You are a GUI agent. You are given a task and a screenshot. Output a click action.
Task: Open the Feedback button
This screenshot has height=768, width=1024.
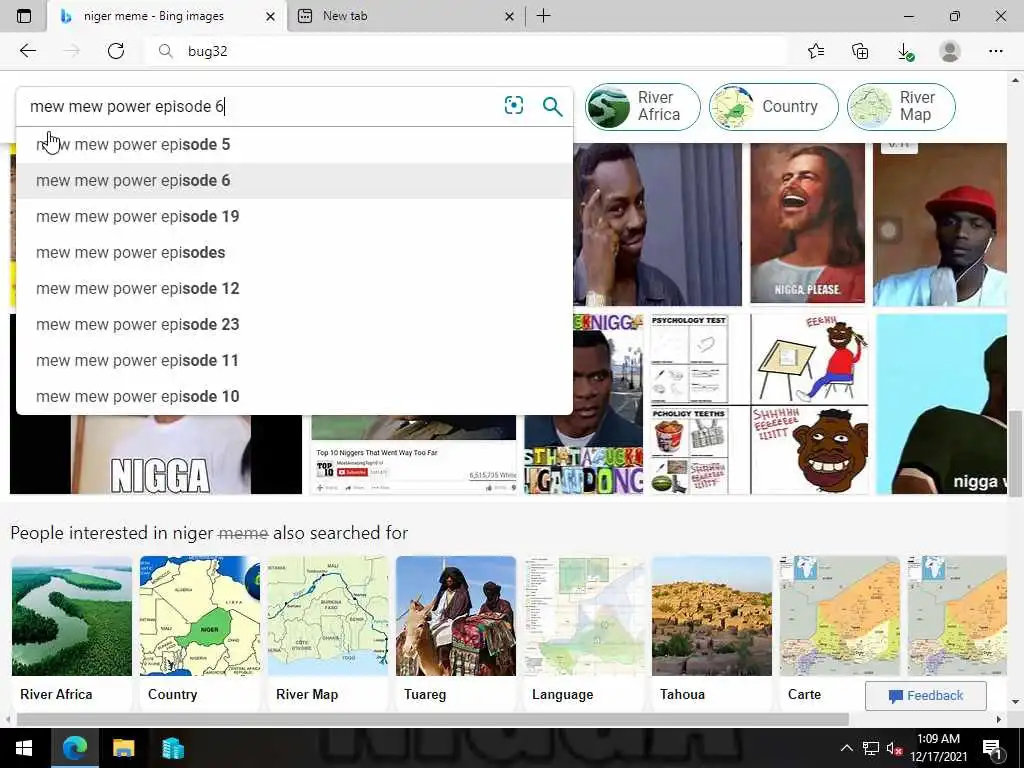[x=925, y=696]
